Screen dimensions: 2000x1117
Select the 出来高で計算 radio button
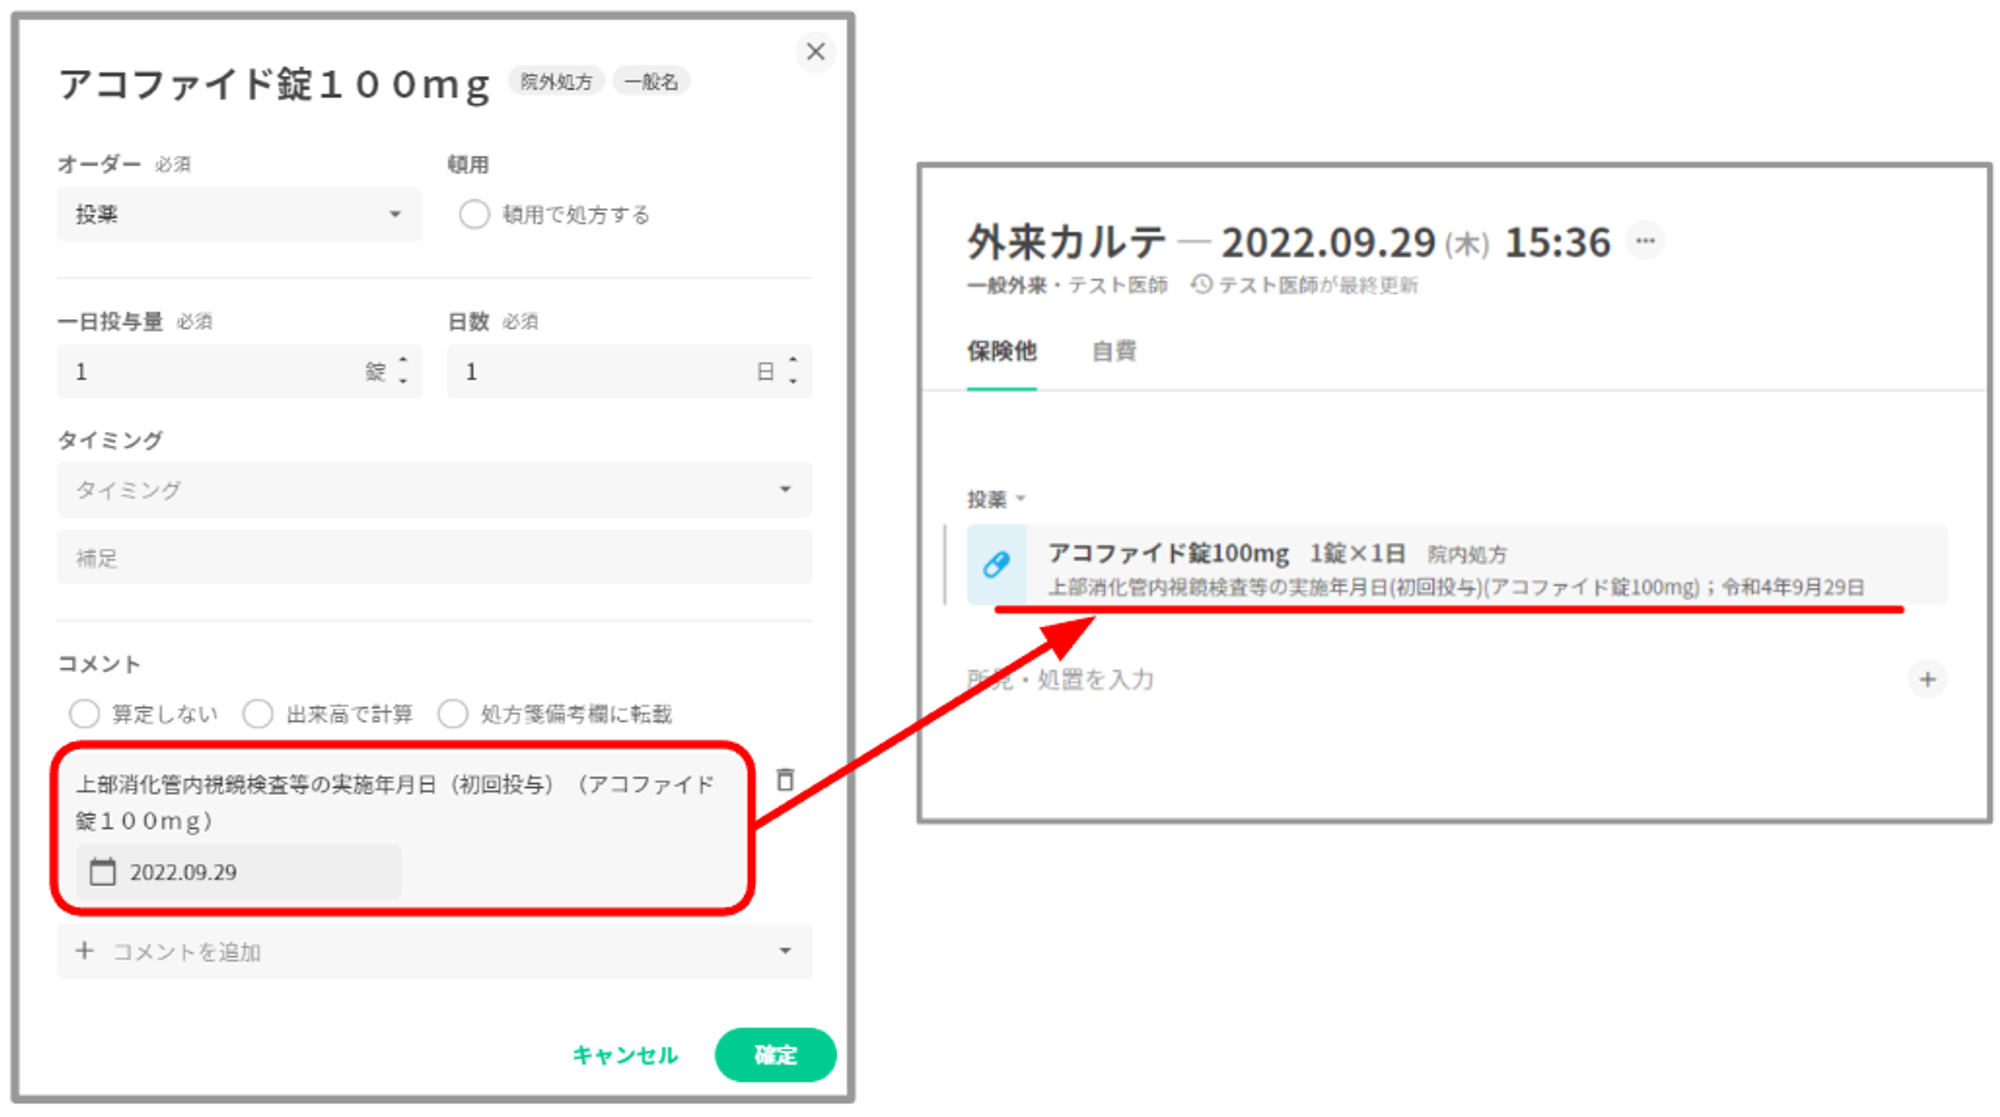pyautogui.click(x=258, y=714)
